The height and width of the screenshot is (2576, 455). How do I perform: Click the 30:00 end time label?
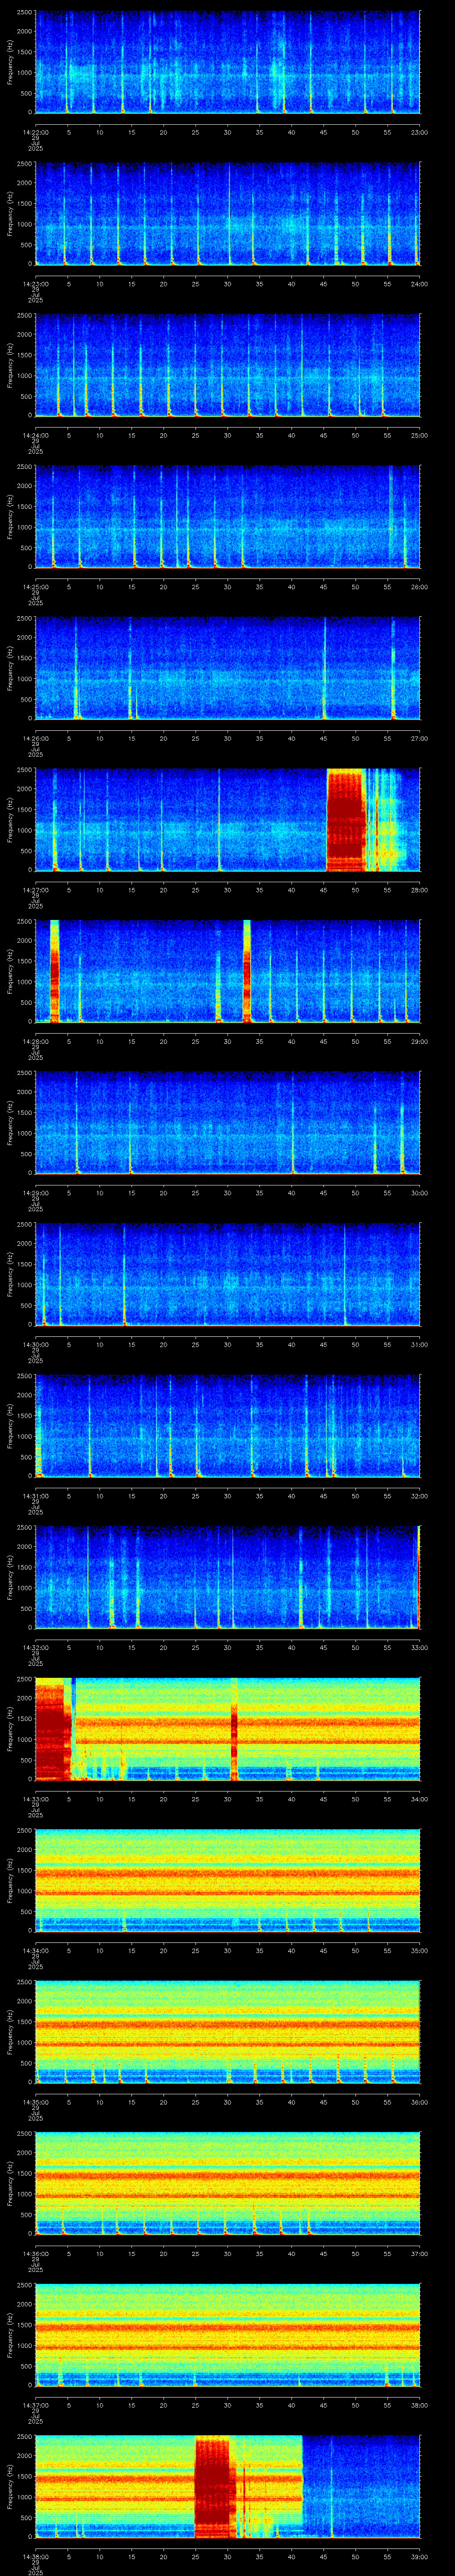pos(420,1193)
